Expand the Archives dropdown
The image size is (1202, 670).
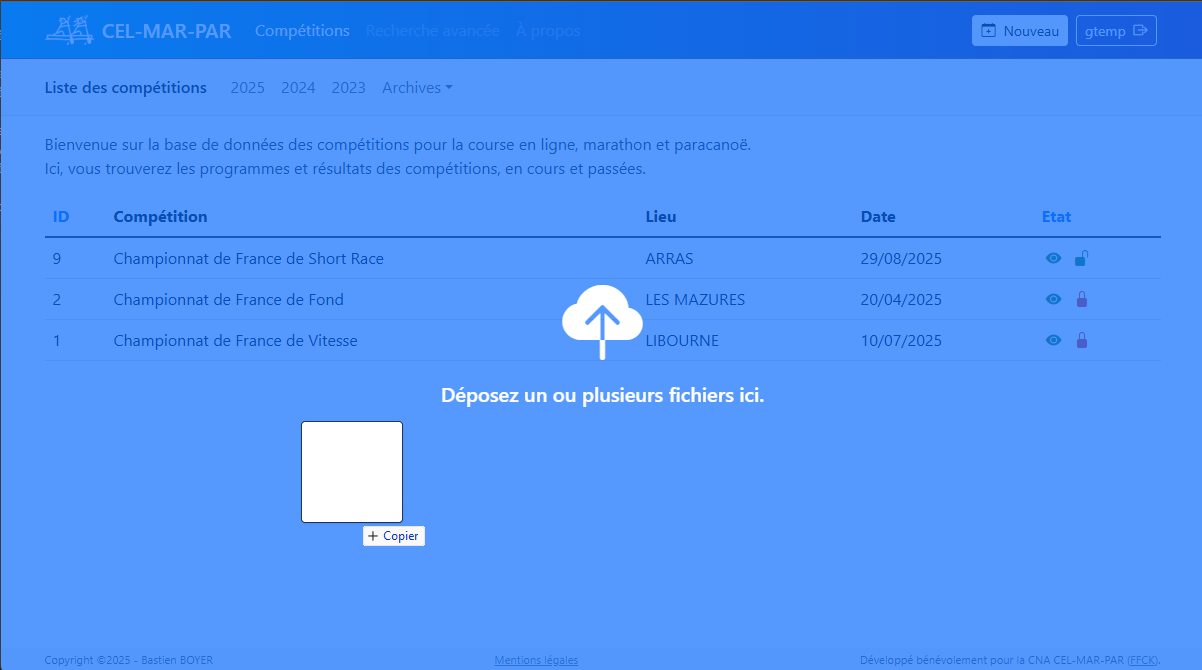tap(417, 88)
